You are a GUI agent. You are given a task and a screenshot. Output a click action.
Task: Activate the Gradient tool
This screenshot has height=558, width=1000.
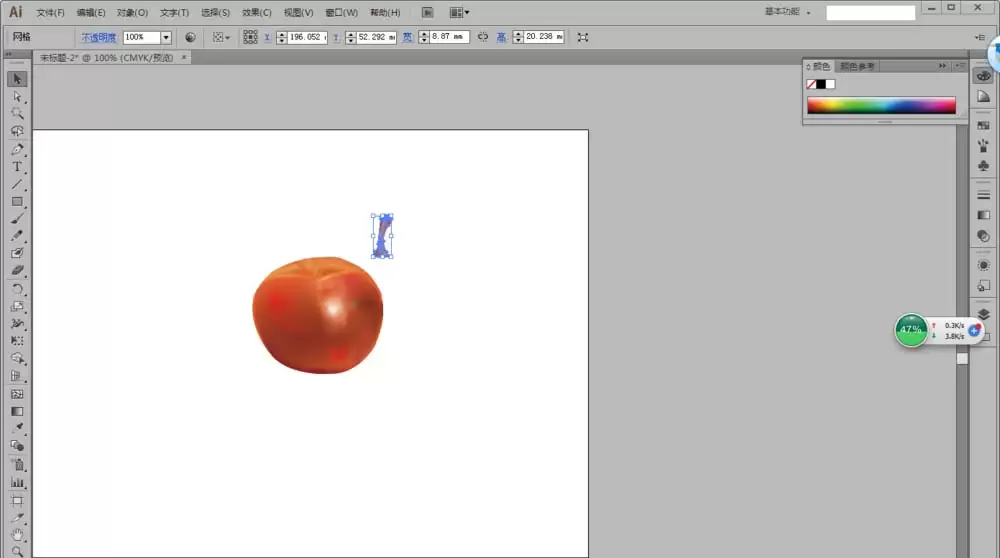[17, 411]
